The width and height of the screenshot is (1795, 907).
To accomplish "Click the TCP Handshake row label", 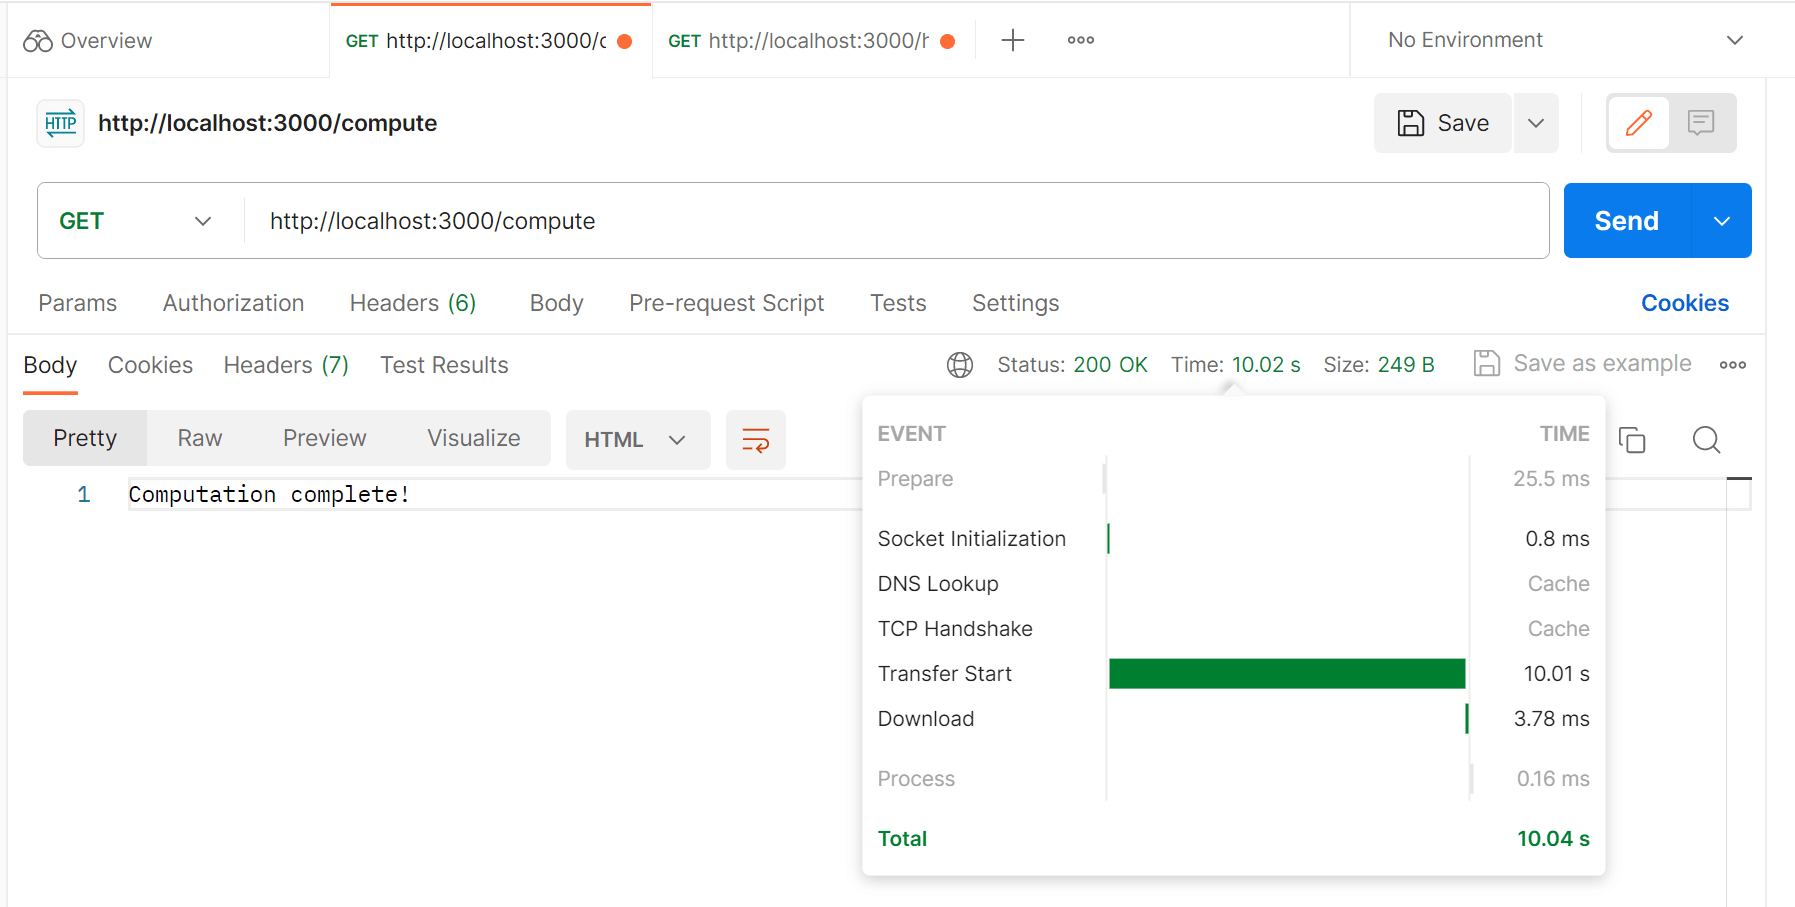I will coord(955,629).
